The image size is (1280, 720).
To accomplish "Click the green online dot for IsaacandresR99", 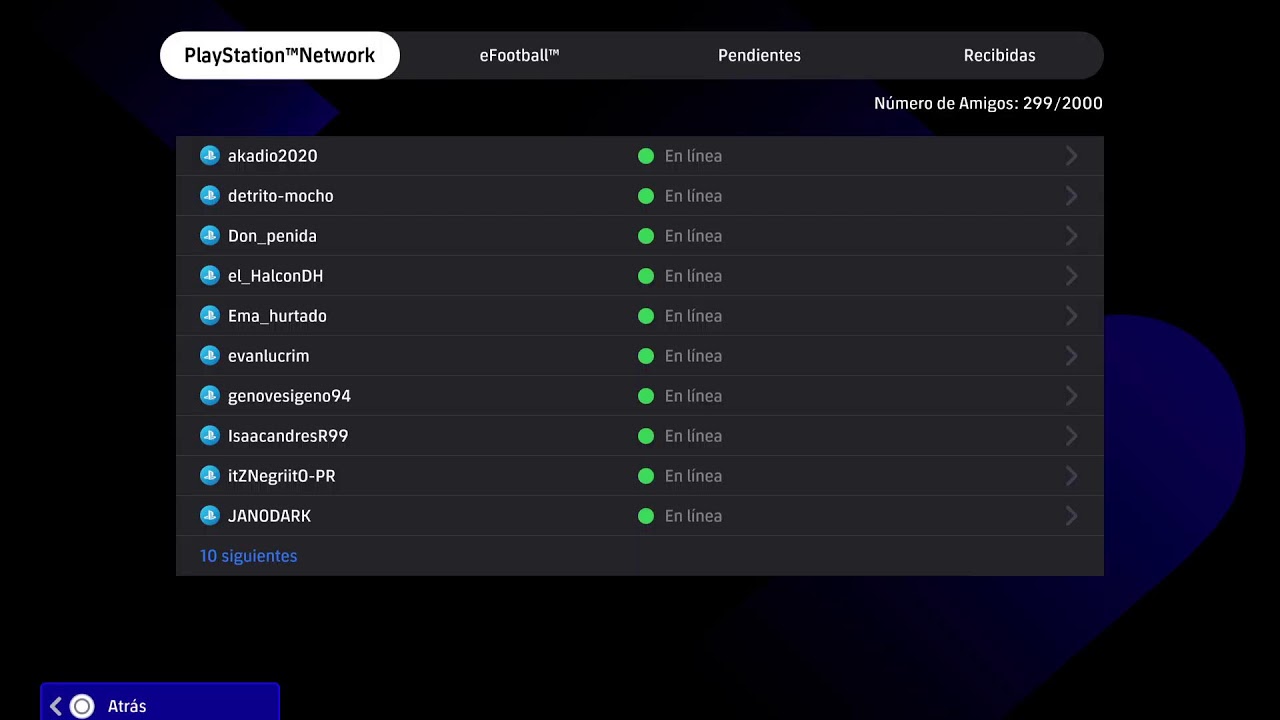I will pyautogui.click(x=646, y=436).
